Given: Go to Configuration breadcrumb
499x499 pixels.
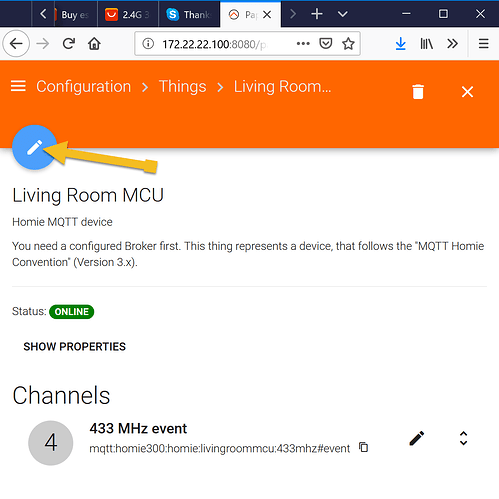Looking at the screenshot, I should point(84,87).
